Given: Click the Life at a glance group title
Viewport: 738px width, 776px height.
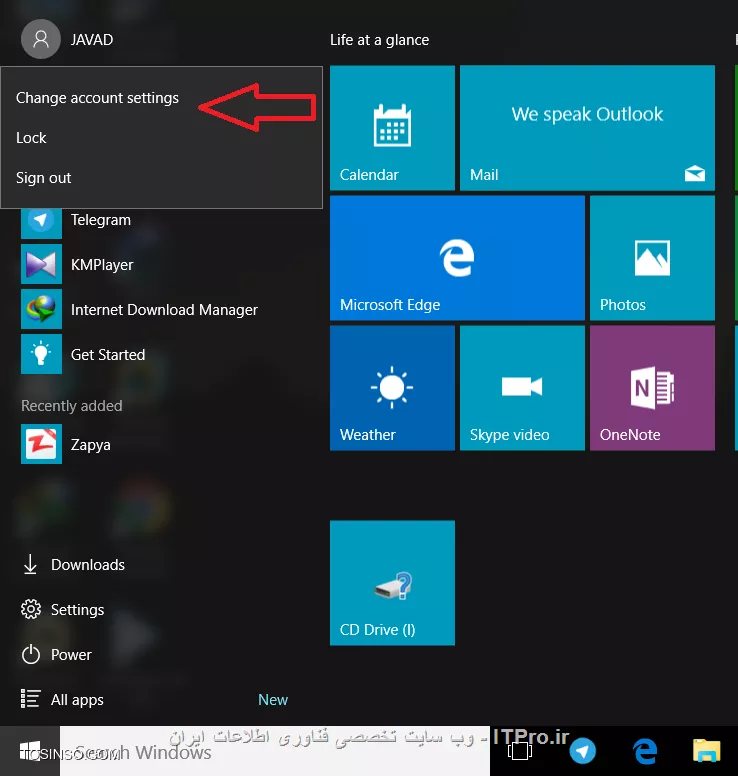Looking at the screenshot, I should [380, 40].
